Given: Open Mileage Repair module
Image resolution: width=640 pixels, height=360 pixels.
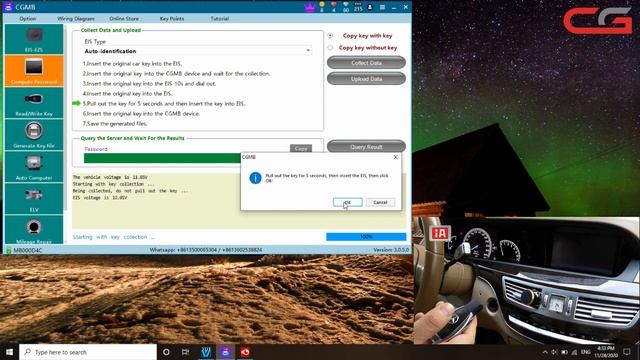Looking at the screenshot, I should click(x=34, y=230).
